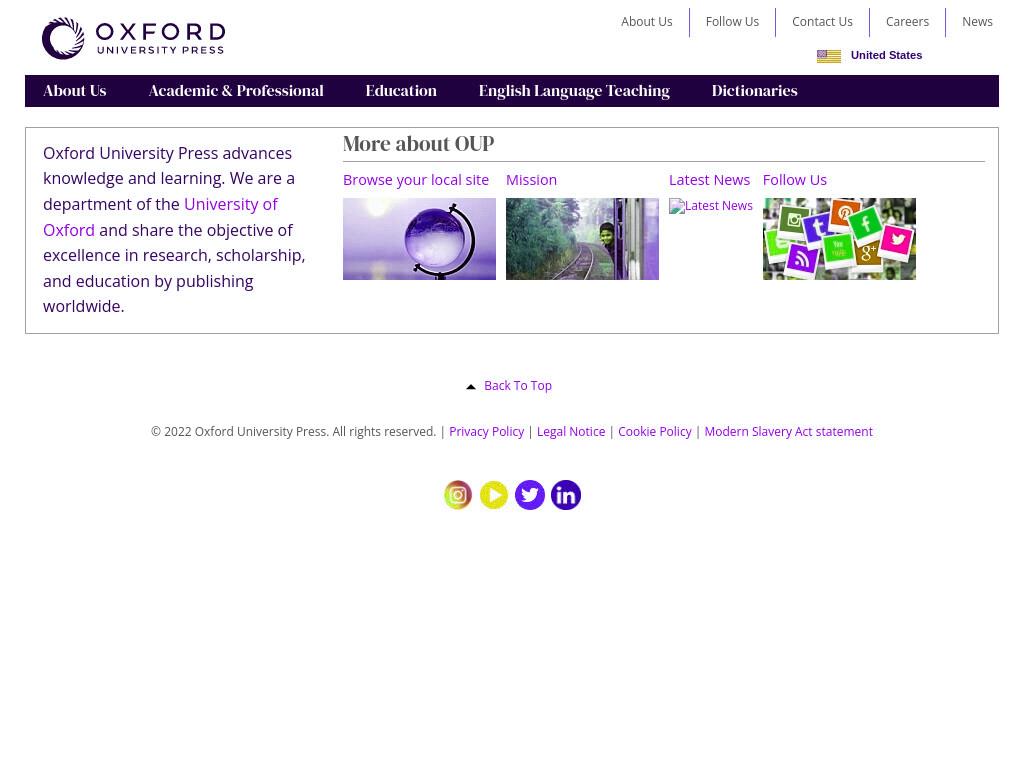Open the English Language Teaching menu
Image resolution: width=1024 pixels, height=768 pixels.
coord(574,91)
